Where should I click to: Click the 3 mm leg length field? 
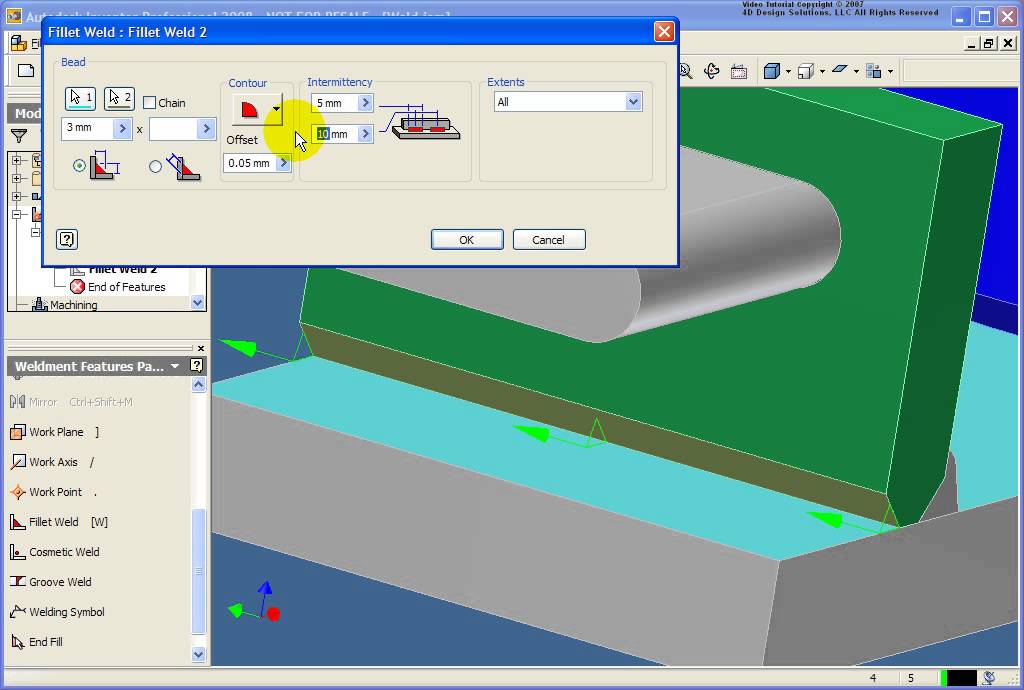[88, 128]
